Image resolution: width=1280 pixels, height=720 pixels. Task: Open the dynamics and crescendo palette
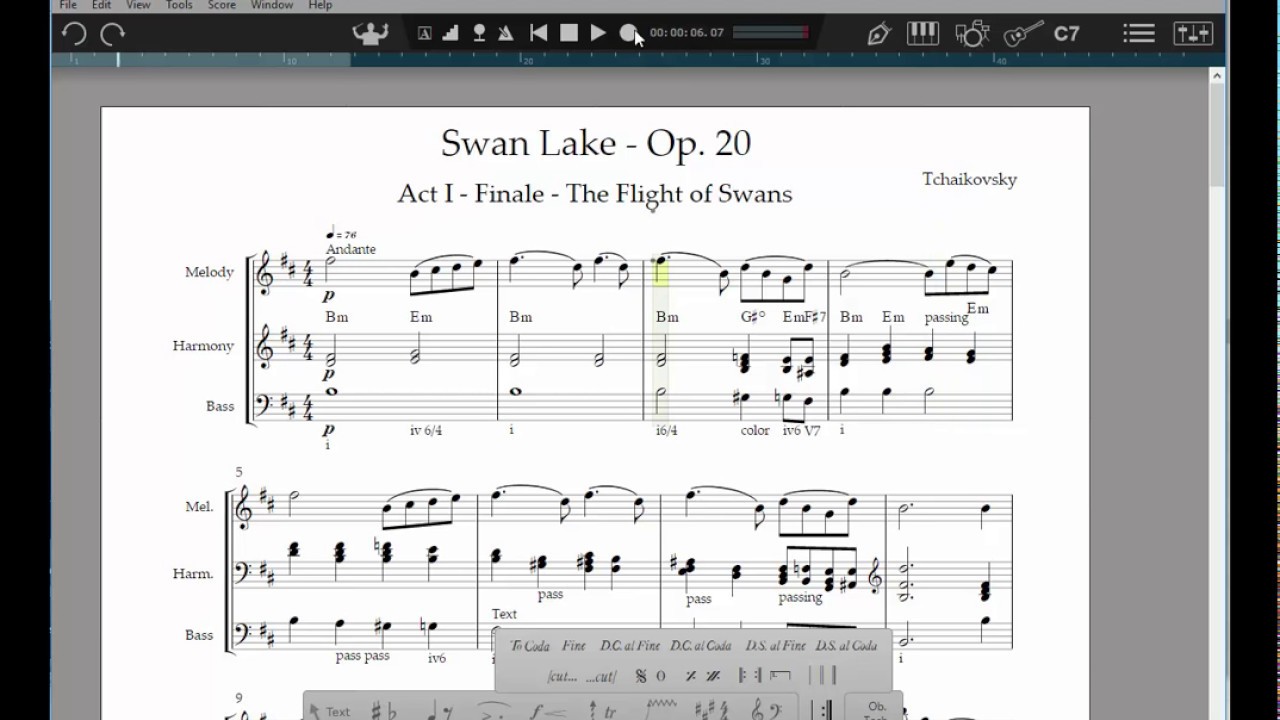pyautogui.click(x=546, y=711)
